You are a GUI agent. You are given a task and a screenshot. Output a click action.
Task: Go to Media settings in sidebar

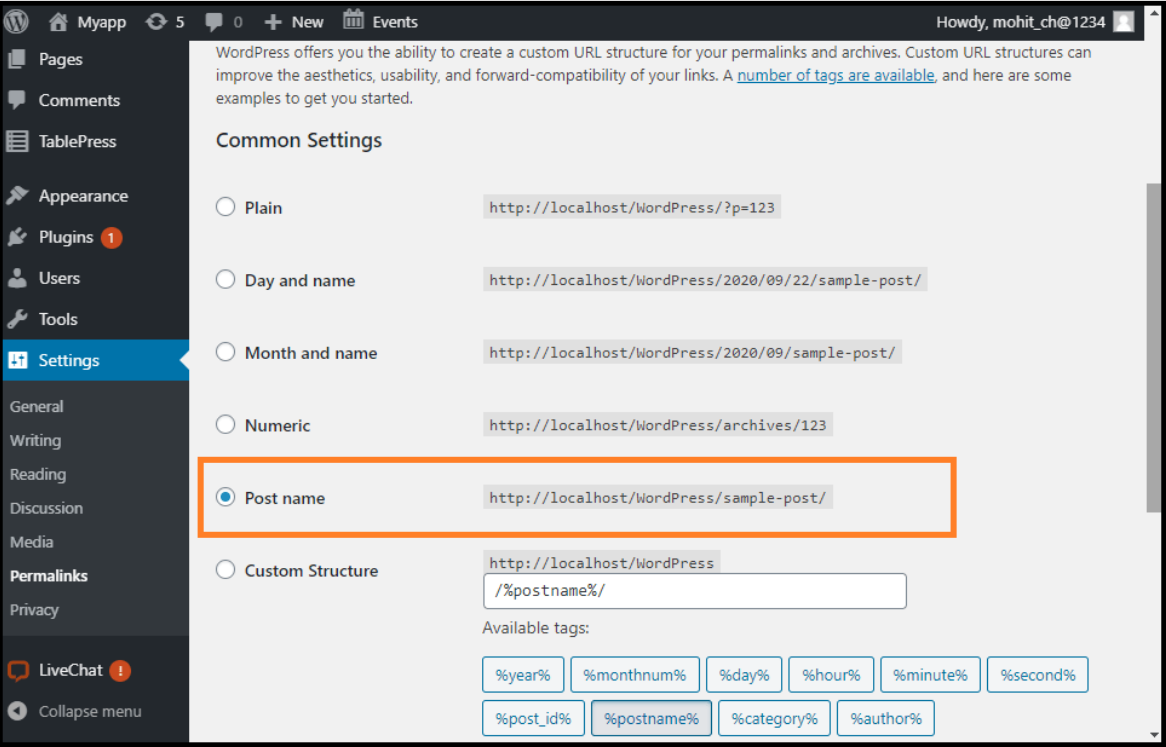(x=33, y=541)
